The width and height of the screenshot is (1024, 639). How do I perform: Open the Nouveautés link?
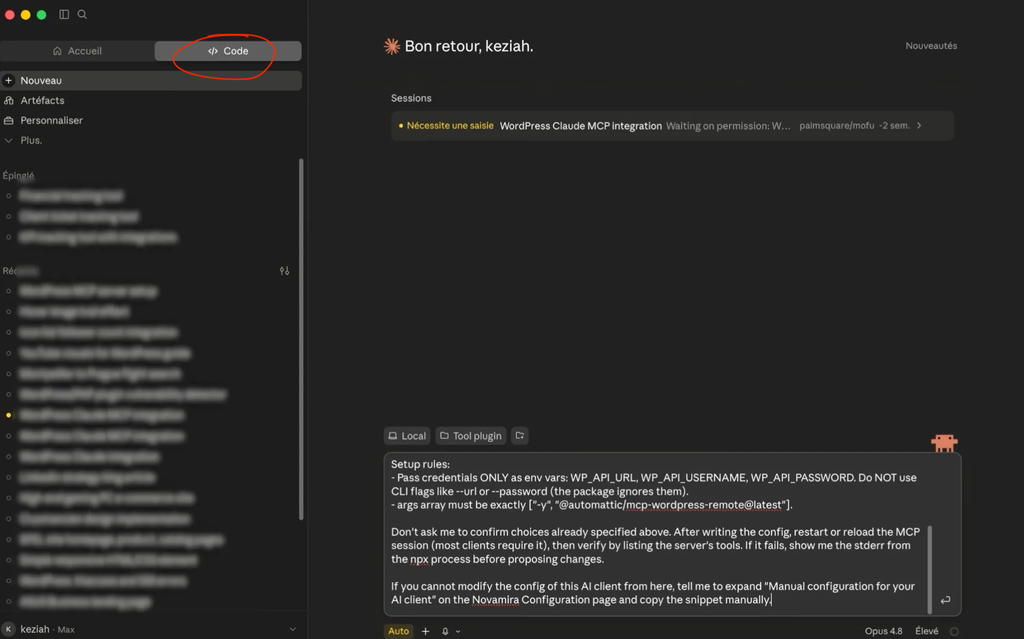[x=931, y=46]
